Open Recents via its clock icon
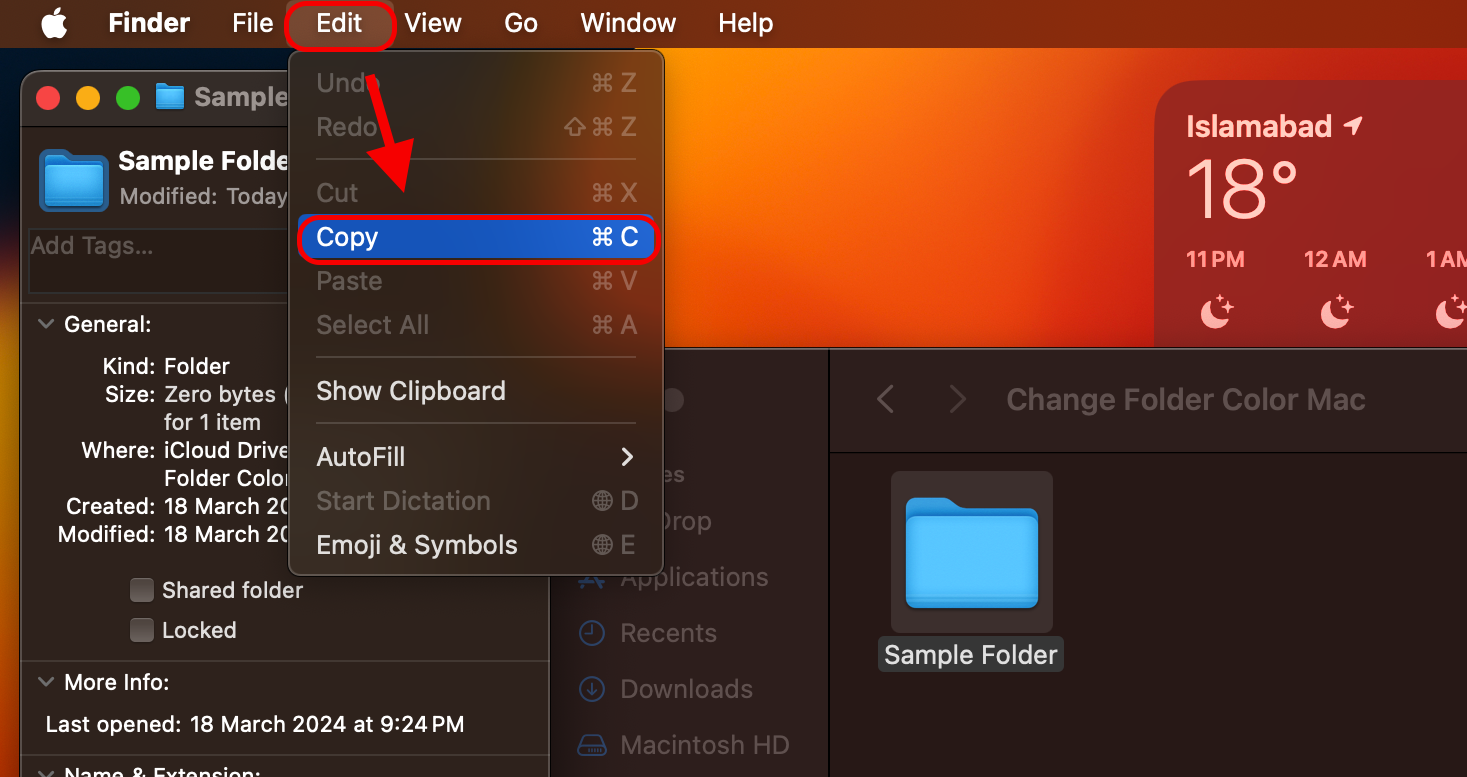The width and height of the screenshot is (1467, 777). 593,633
